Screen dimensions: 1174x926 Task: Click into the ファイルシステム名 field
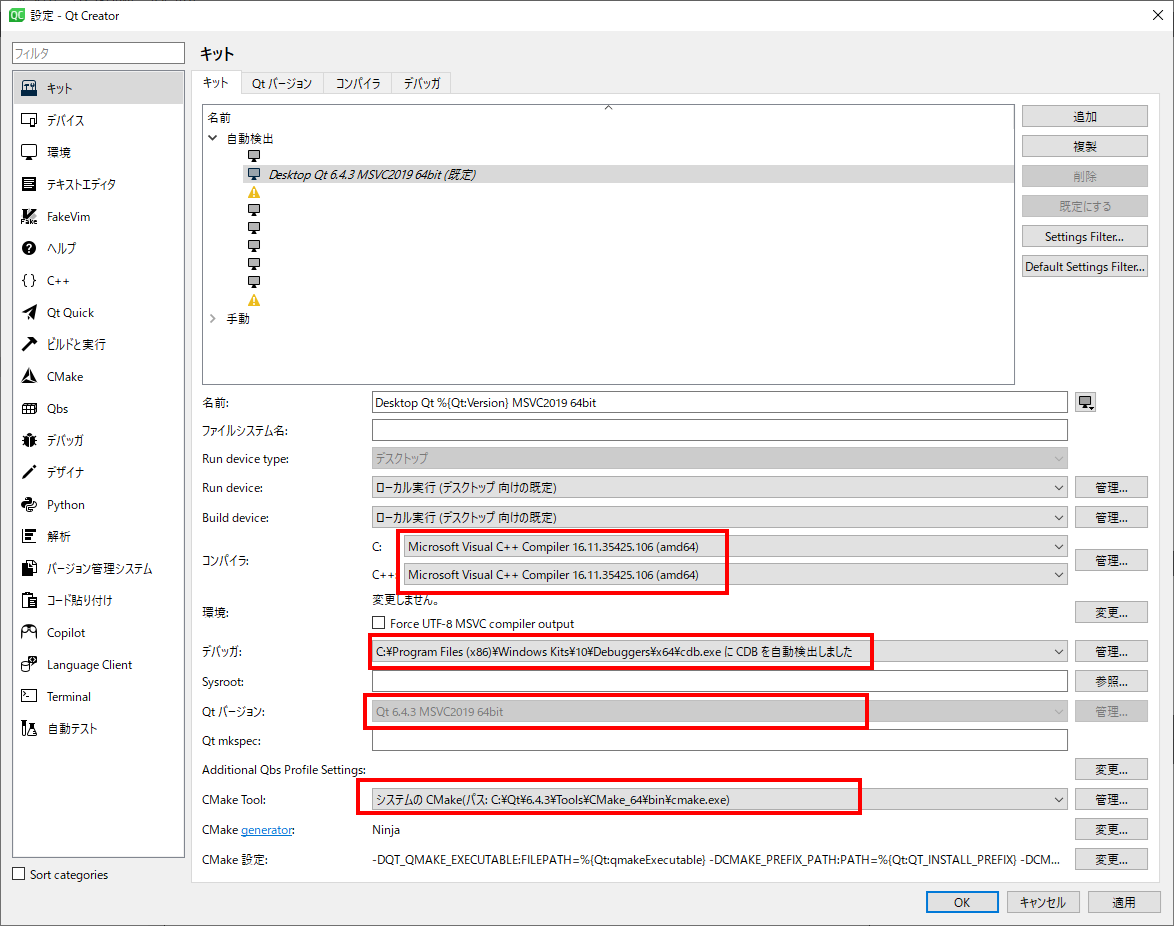[x=720, y=430]
